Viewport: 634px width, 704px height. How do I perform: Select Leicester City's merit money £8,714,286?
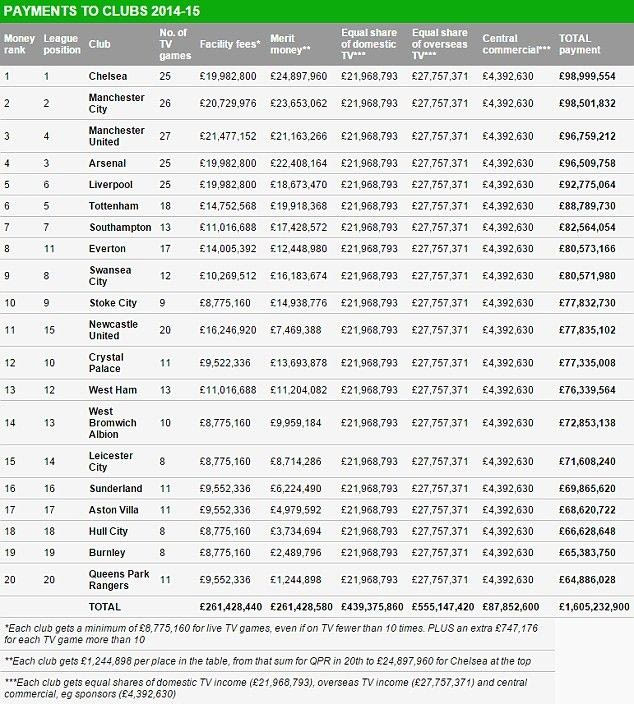pos(296,463)
